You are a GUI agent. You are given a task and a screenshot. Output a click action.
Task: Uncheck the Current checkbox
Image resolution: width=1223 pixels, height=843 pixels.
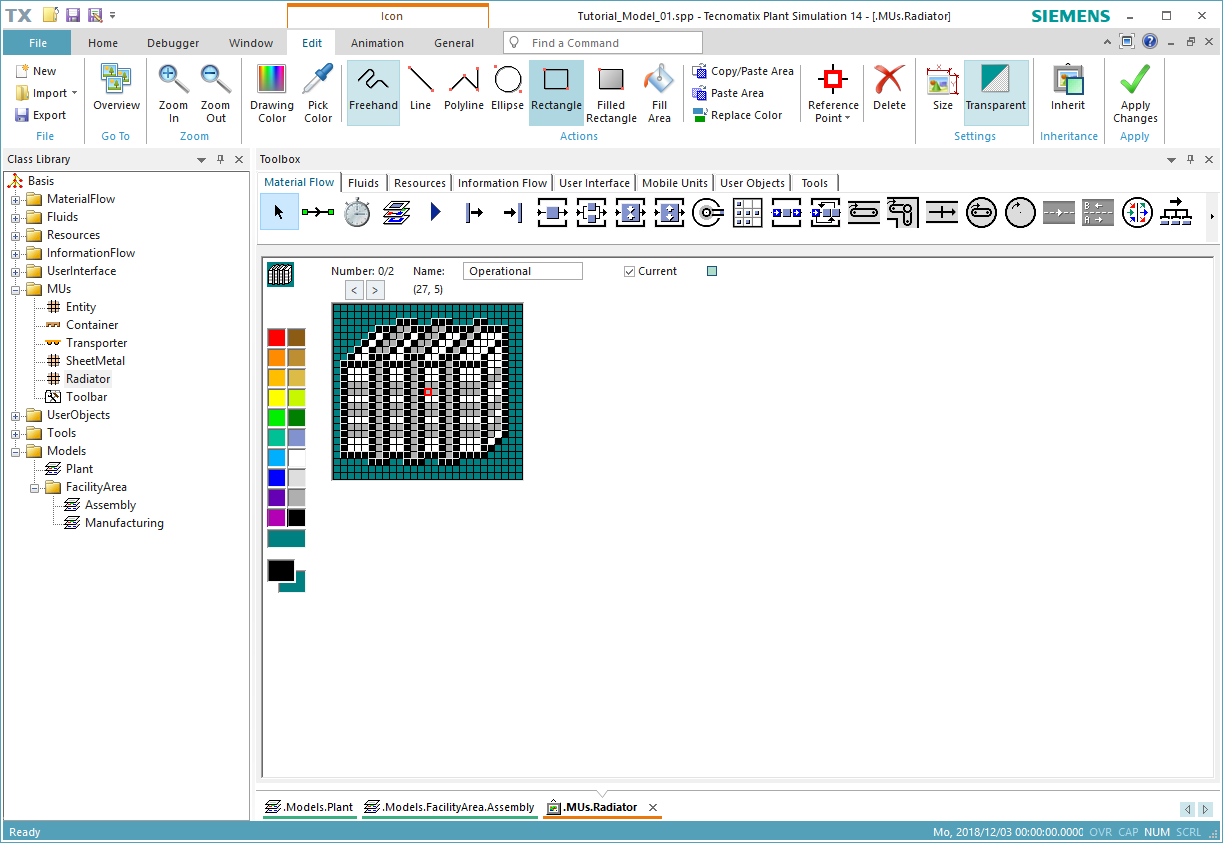click(x=630, y=271)
